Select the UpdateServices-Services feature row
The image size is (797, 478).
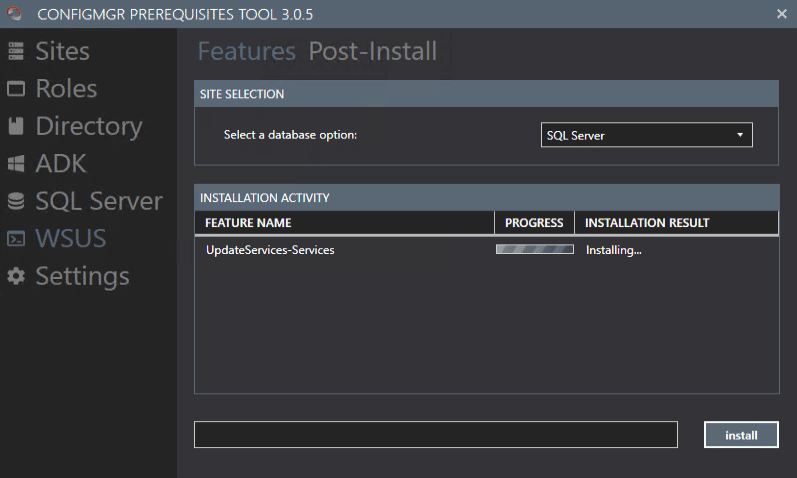point(270,250)
